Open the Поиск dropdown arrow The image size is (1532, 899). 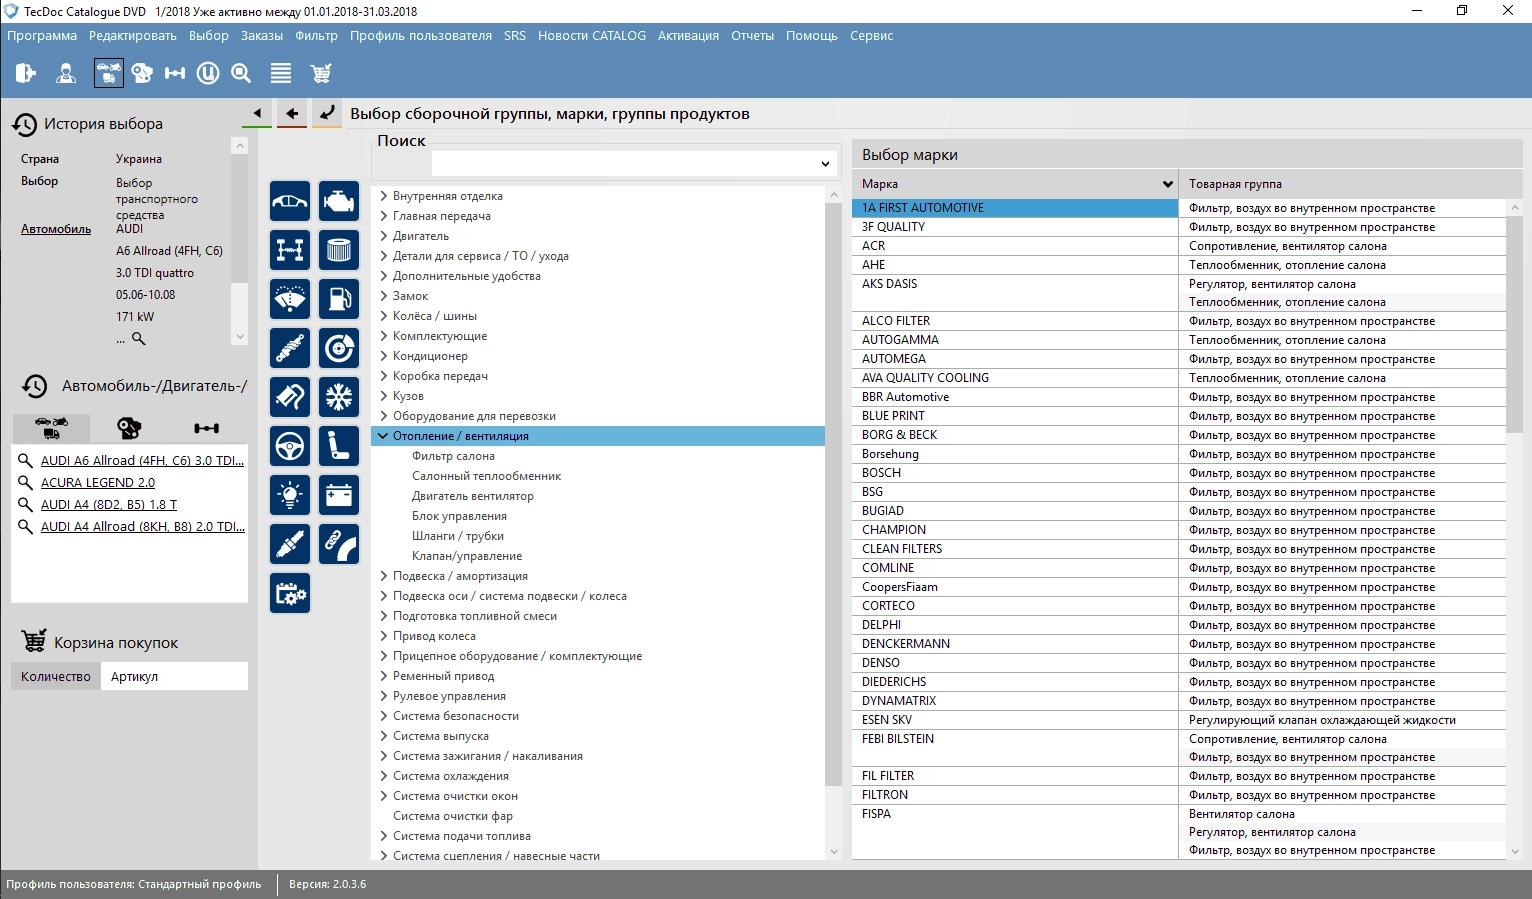click(825, 164)
